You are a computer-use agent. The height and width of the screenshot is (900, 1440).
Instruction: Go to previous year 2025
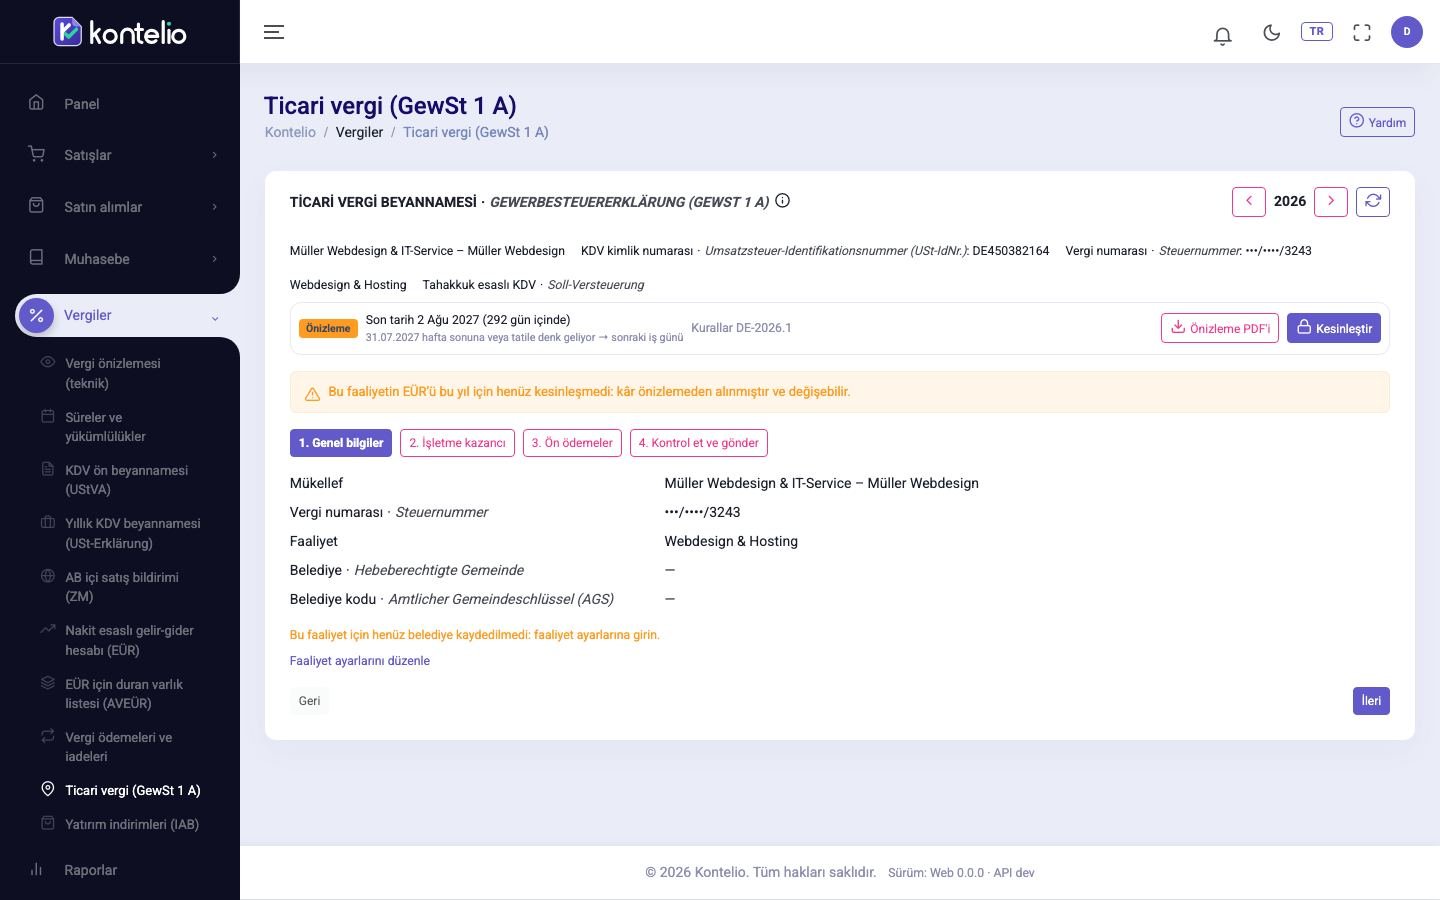point(1249,202)
